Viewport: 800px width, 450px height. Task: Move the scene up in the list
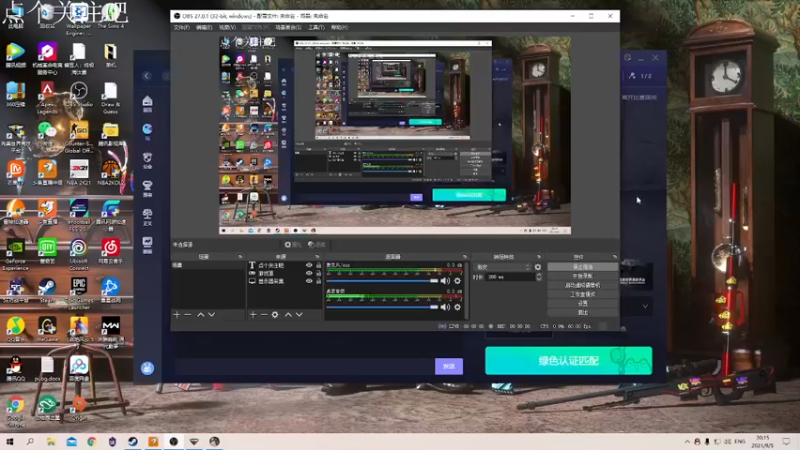click(x=201, y=315)
